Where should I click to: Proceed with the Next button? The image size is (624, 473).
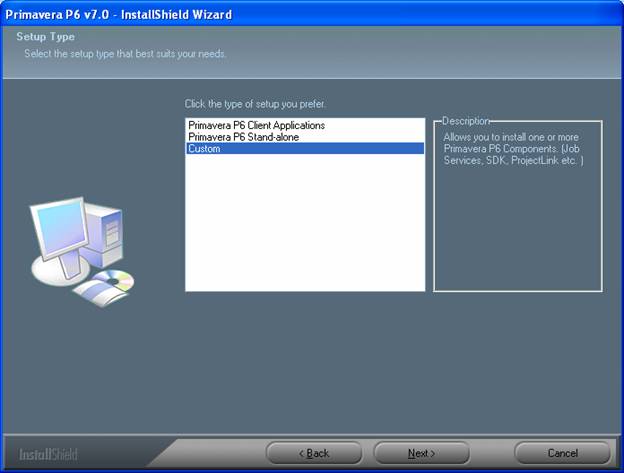[x=421, y=453]
